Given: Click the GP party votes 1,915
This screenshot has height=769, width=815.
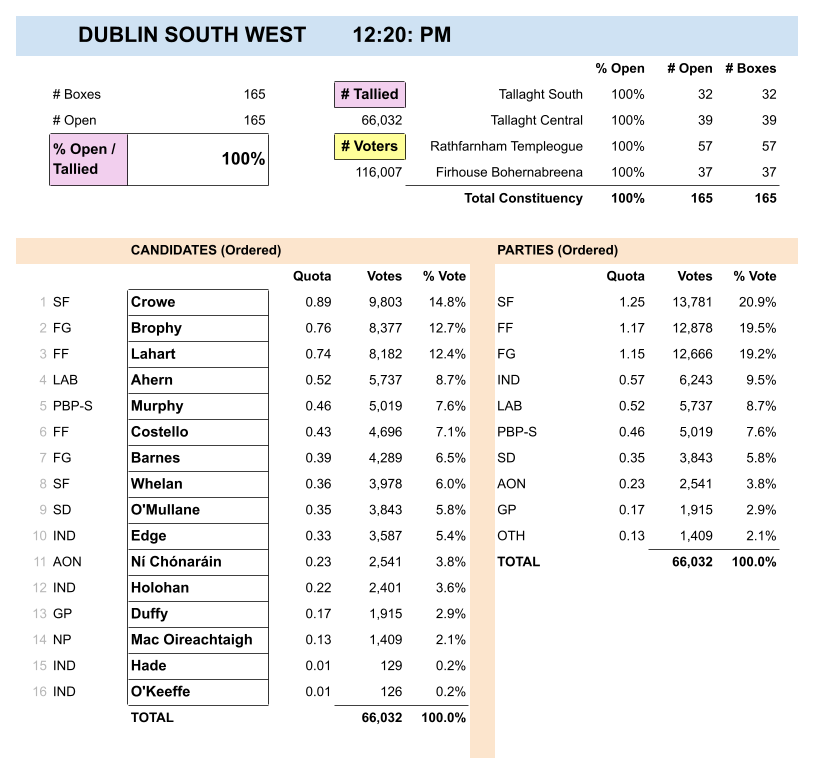Looking at the screenshot, I should click(696, 510).
